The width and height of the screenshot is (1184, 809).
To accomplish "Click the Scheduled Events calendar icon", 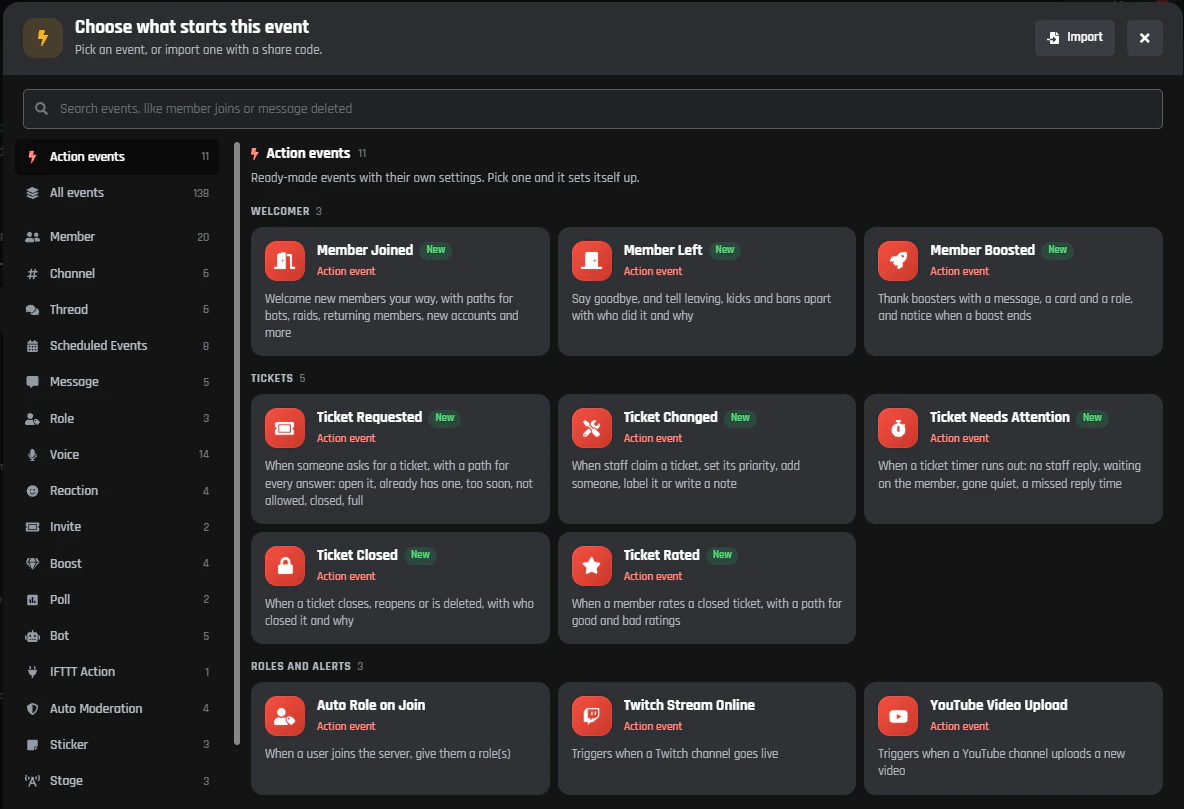I will pos(32,346).
